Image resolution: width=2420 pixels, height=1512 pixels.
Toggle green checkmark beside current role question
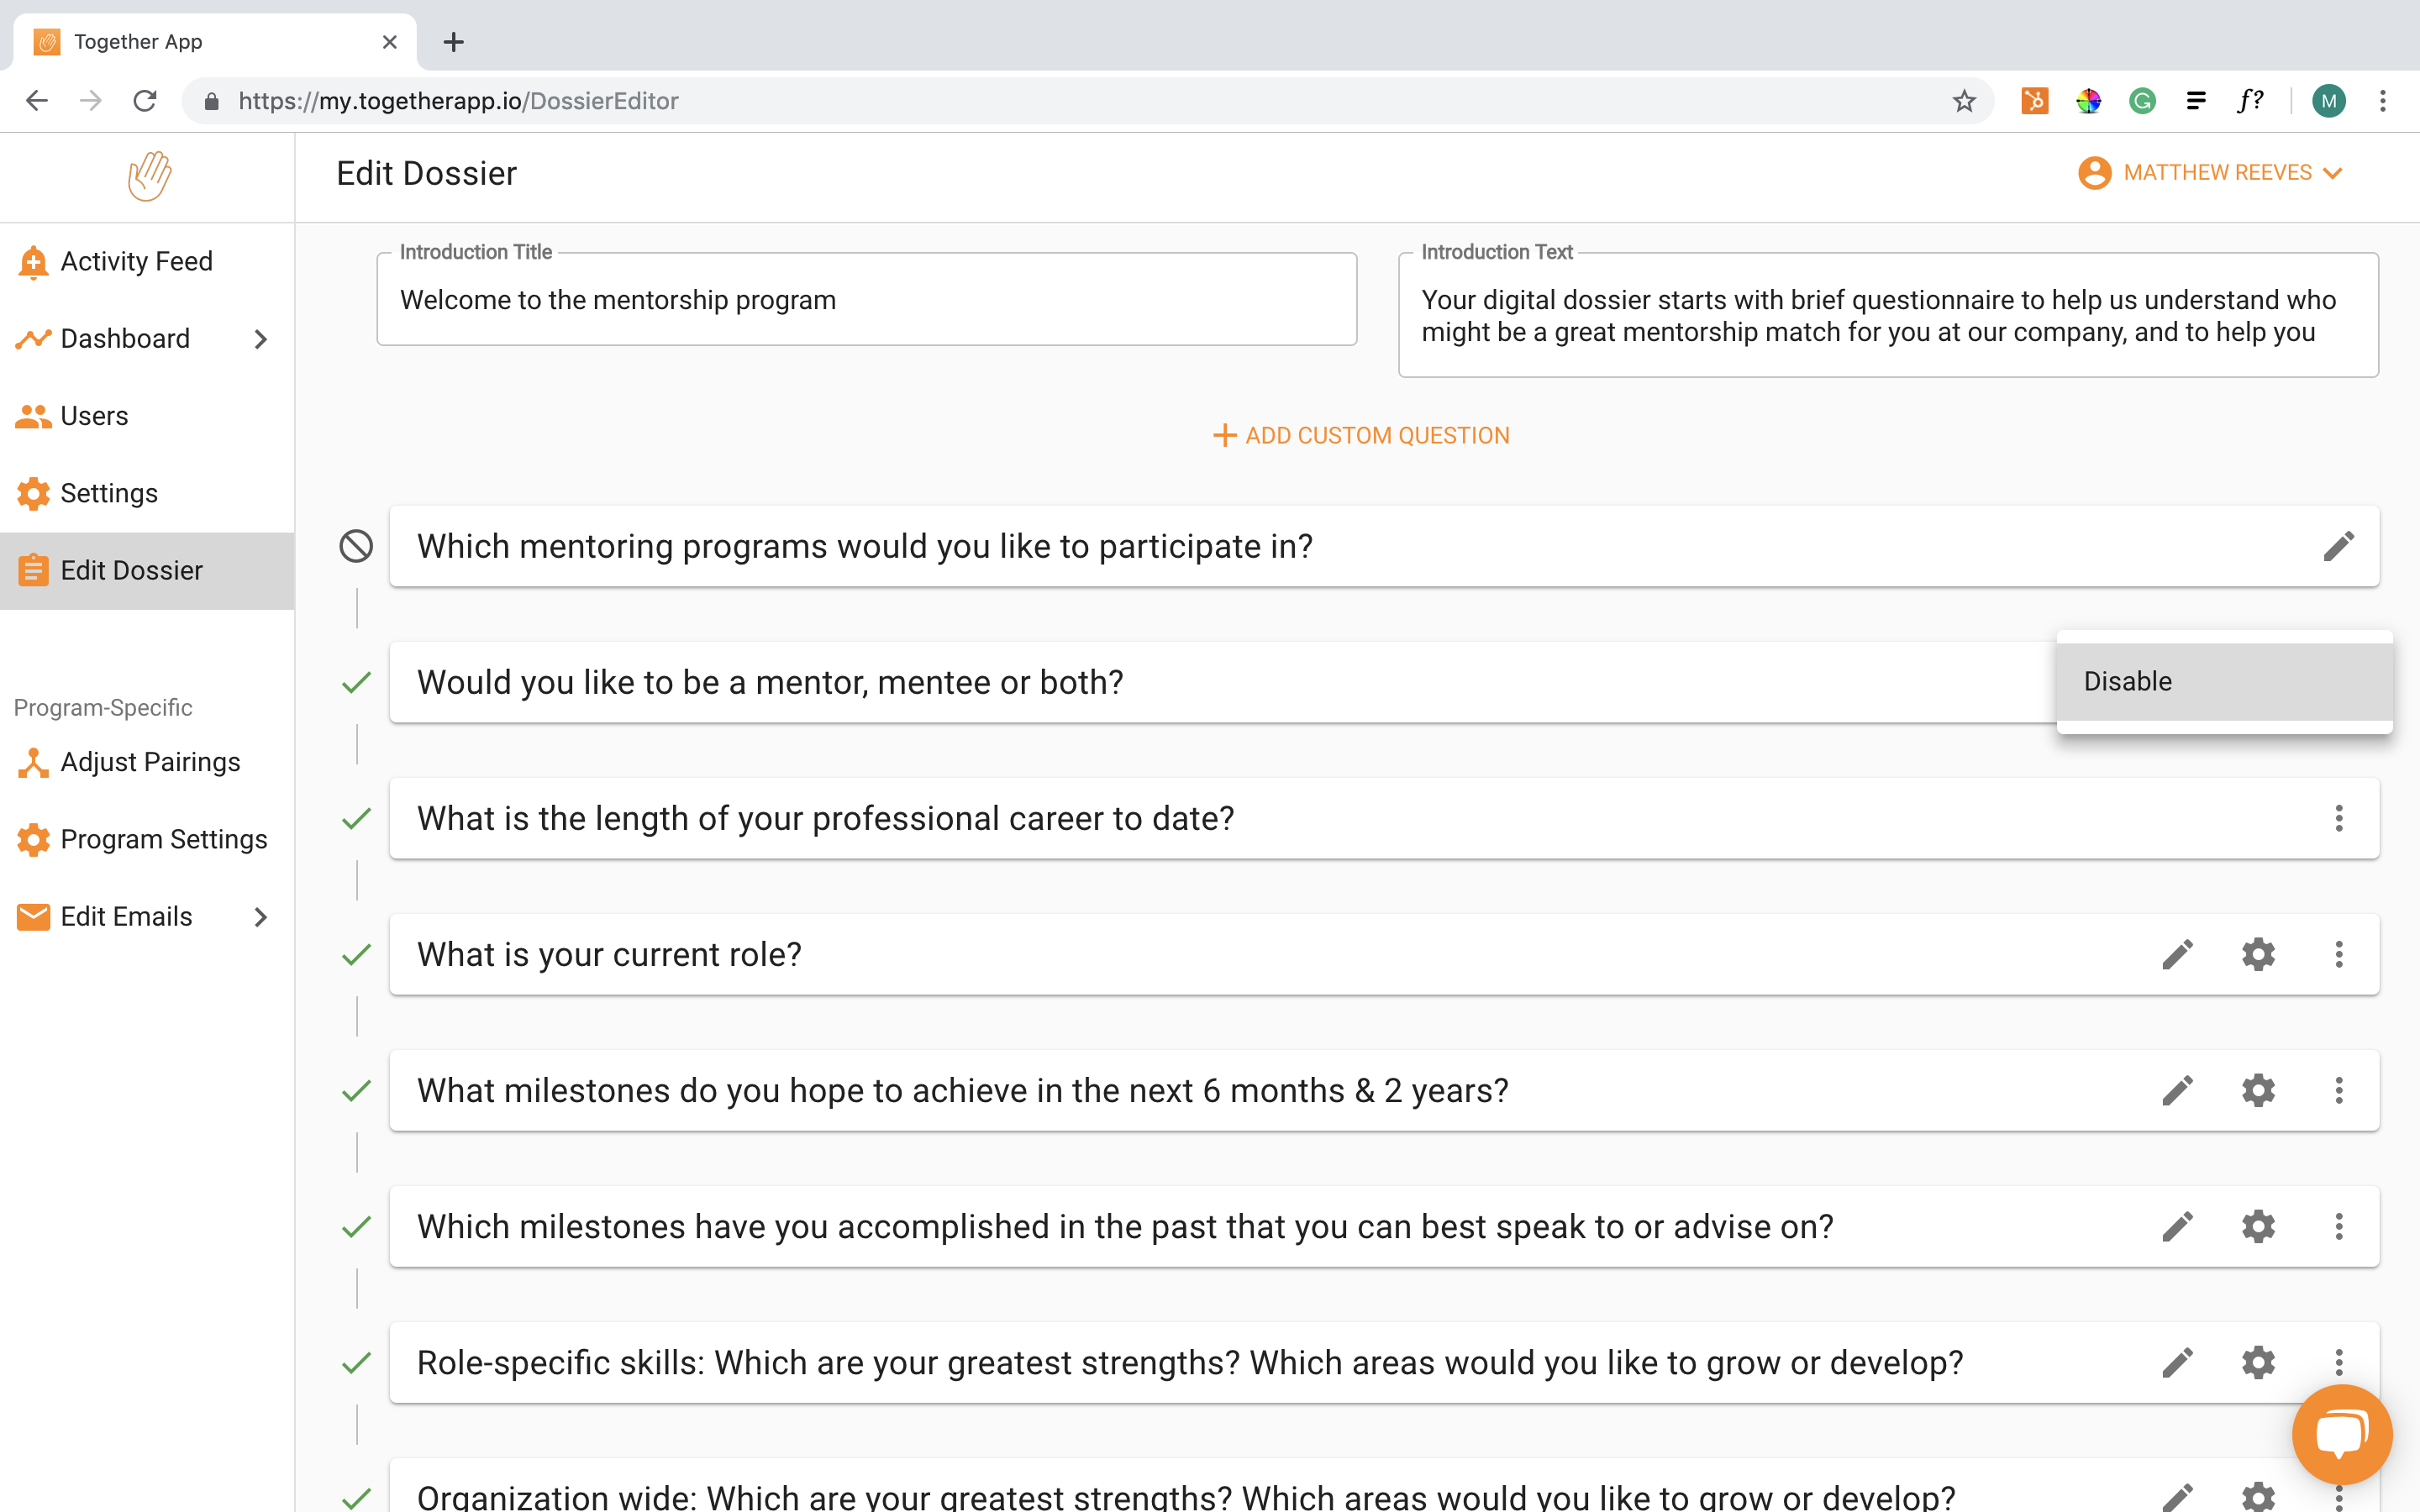(x=356, y=954)
